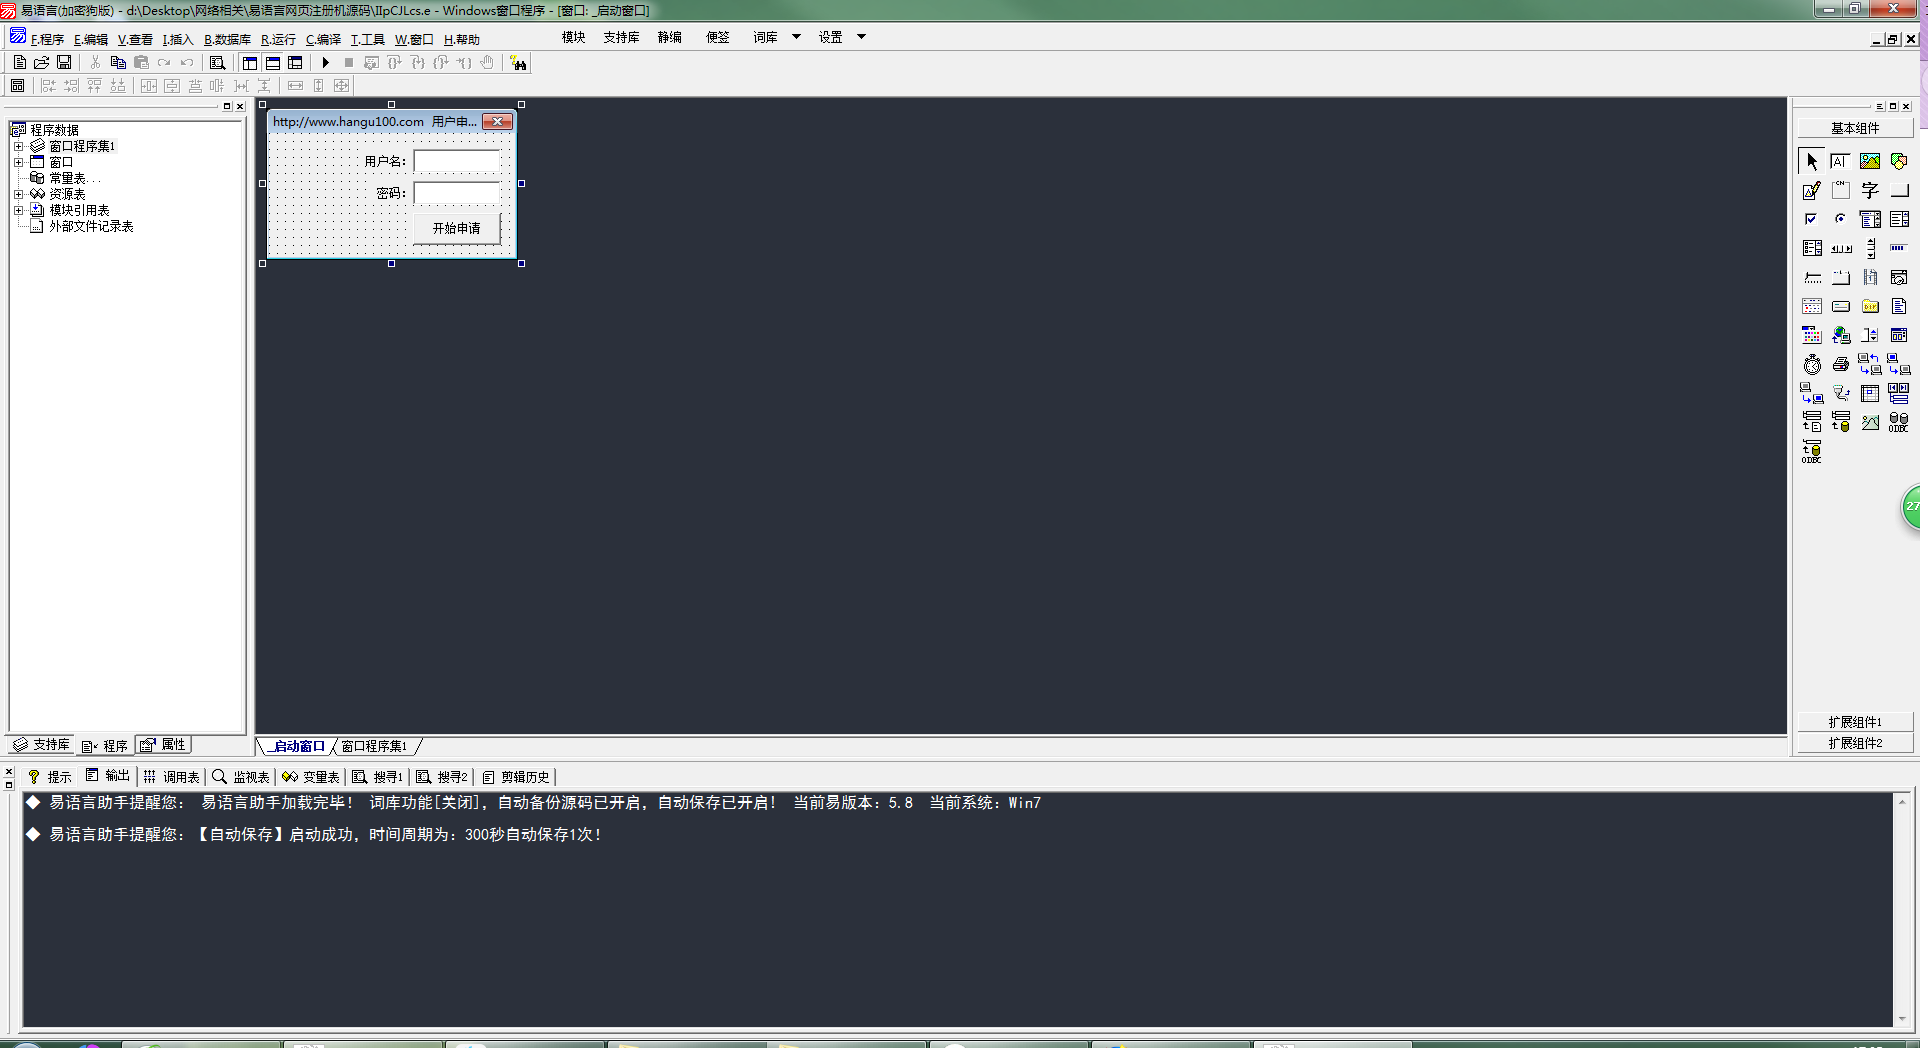Select the Picture Box component icon

point(1869,162)
